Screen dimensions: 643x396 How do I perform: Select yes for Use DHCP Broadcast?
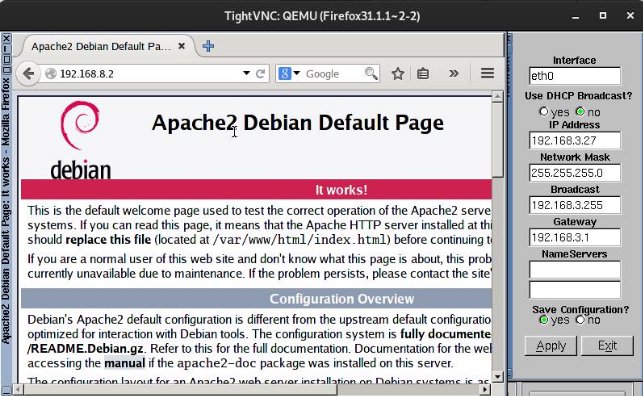(x=544, y=112)
